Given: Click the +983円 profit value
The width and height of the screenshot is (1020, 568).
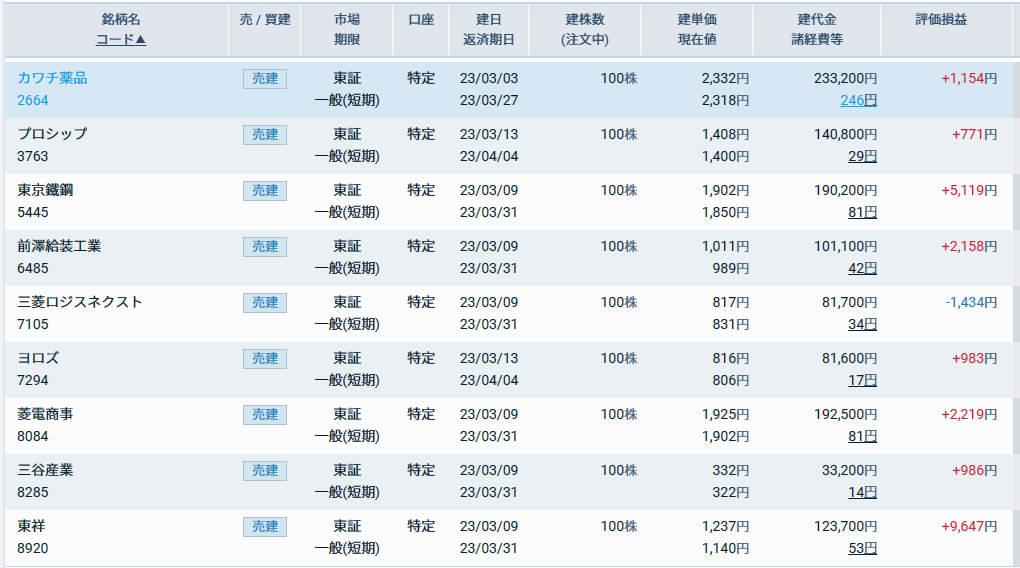Looking at the screenshot, I should tap(974, 358).
